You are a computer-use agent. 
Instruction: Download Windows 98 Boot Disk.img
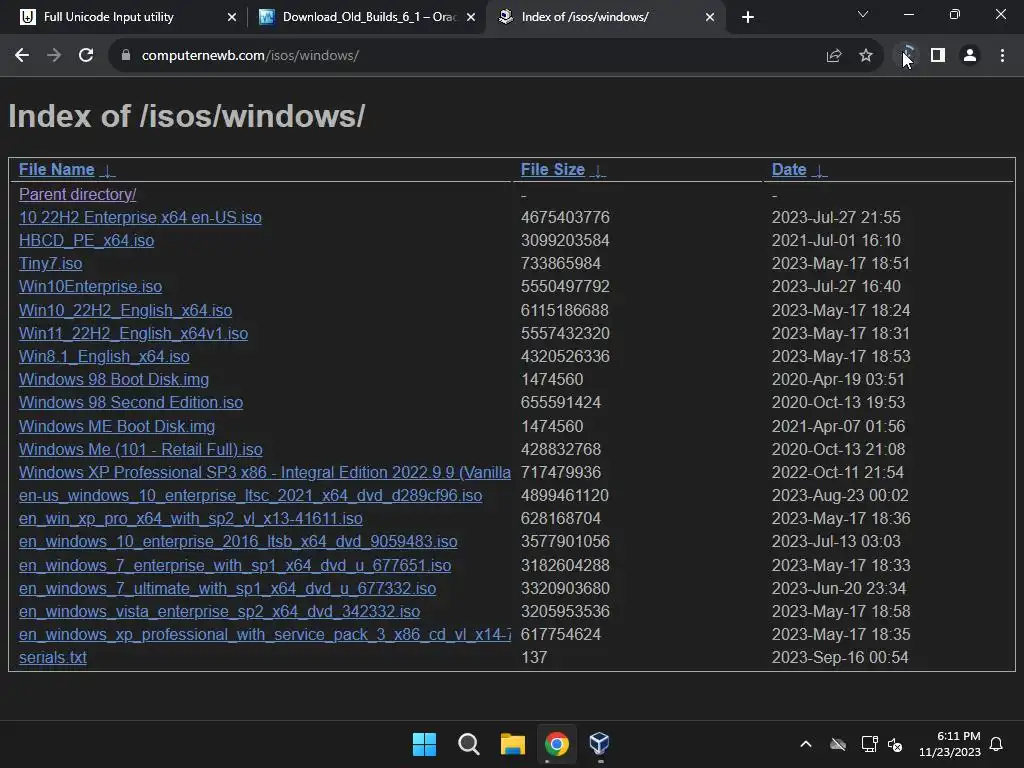[x=114, y=379]
